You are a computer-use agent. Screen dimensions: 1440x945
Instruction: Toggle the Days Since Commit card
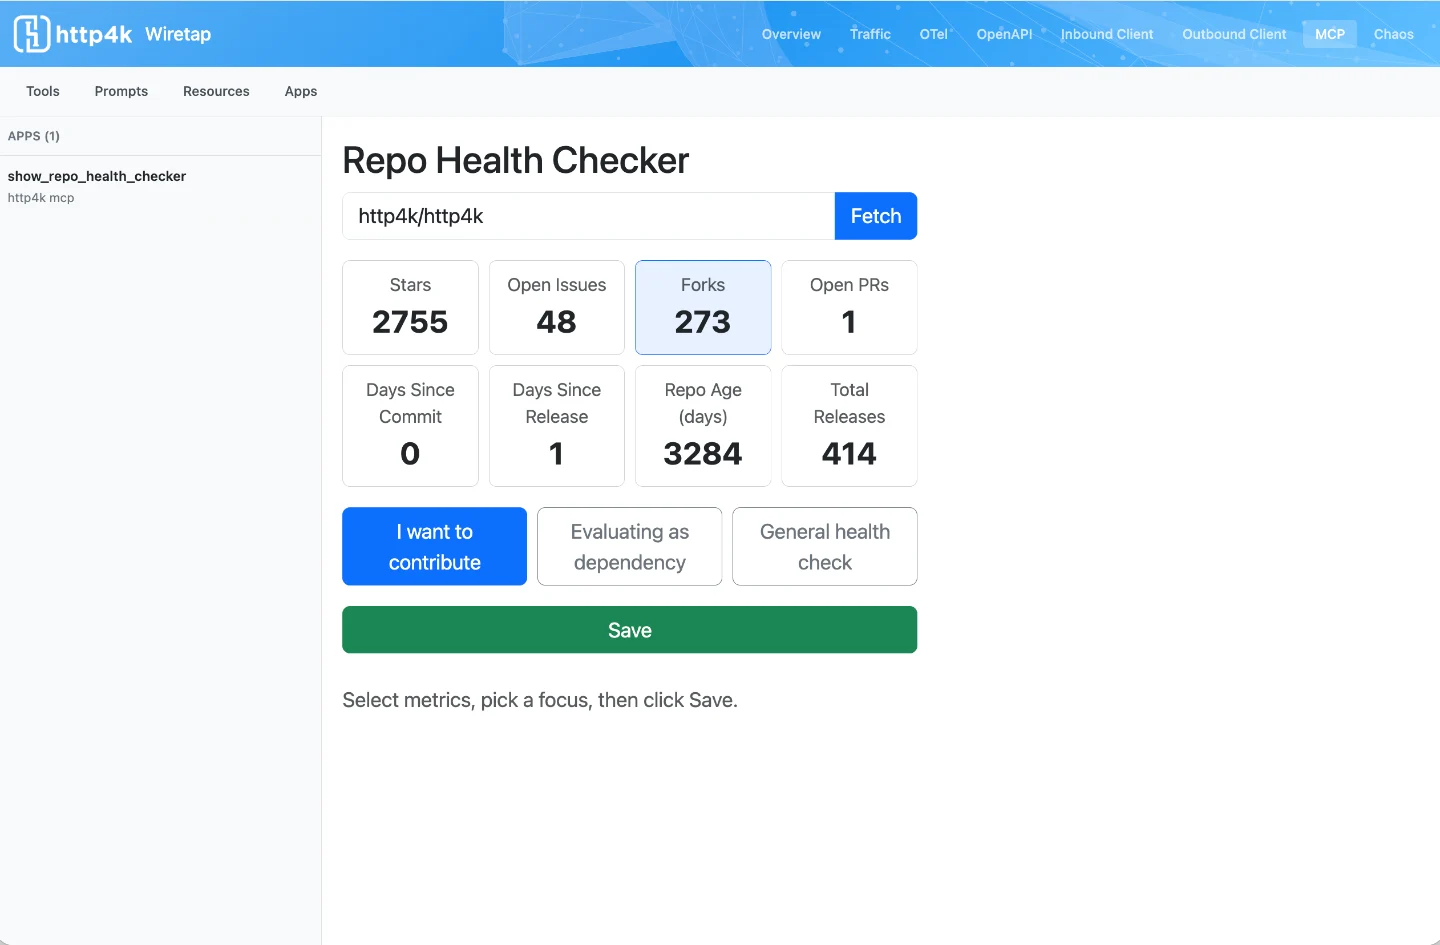[x=410, y=426]
